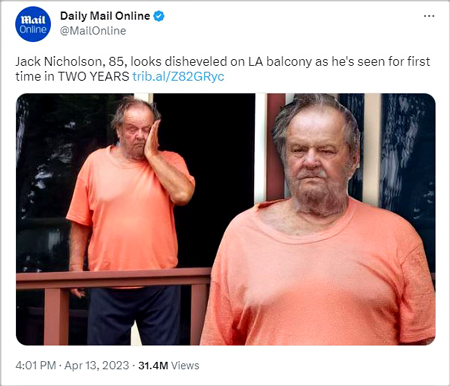Open the @MailOnline handle link
The width and height of the screenshot is (450, 386).
pyautogui.click(x=93, y=31)
